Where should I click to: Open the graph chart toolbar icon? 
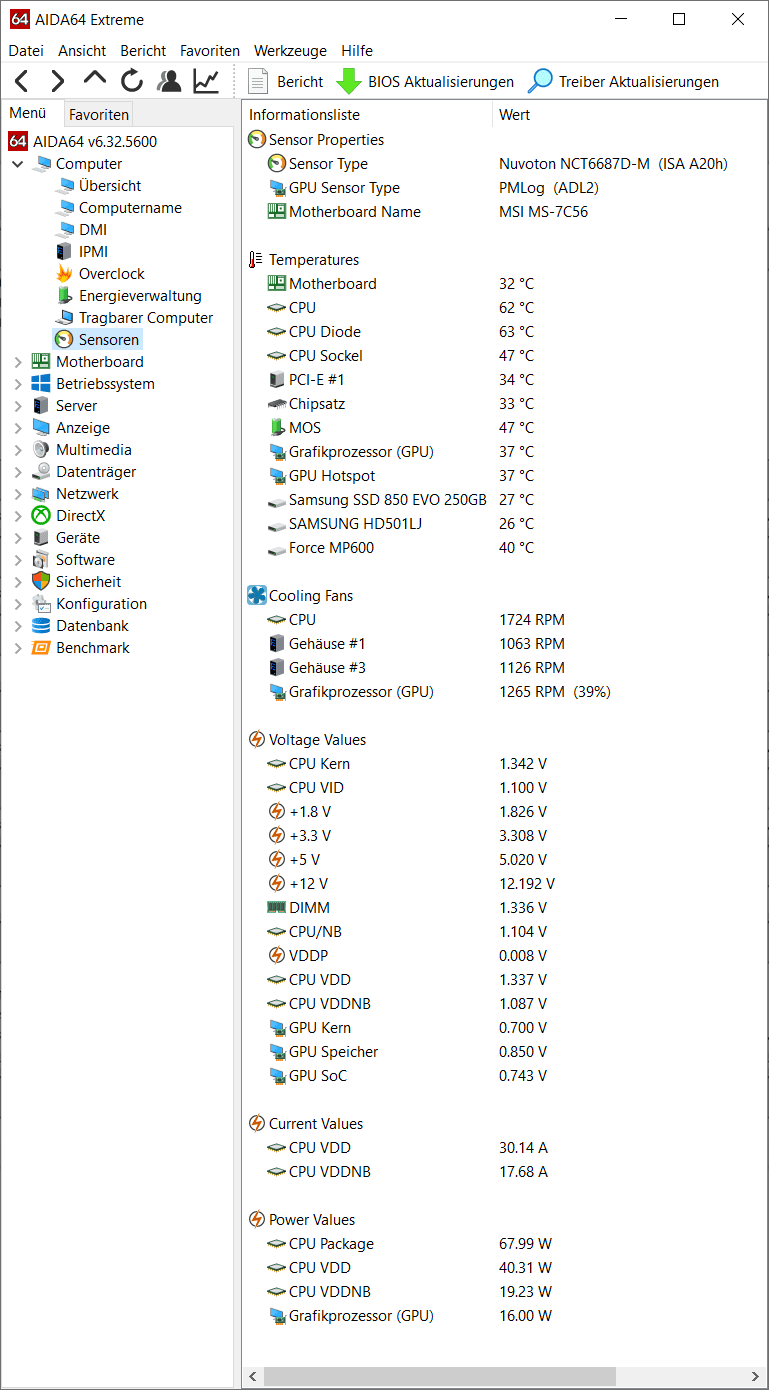pyautogui.click(x=206, y=81)
